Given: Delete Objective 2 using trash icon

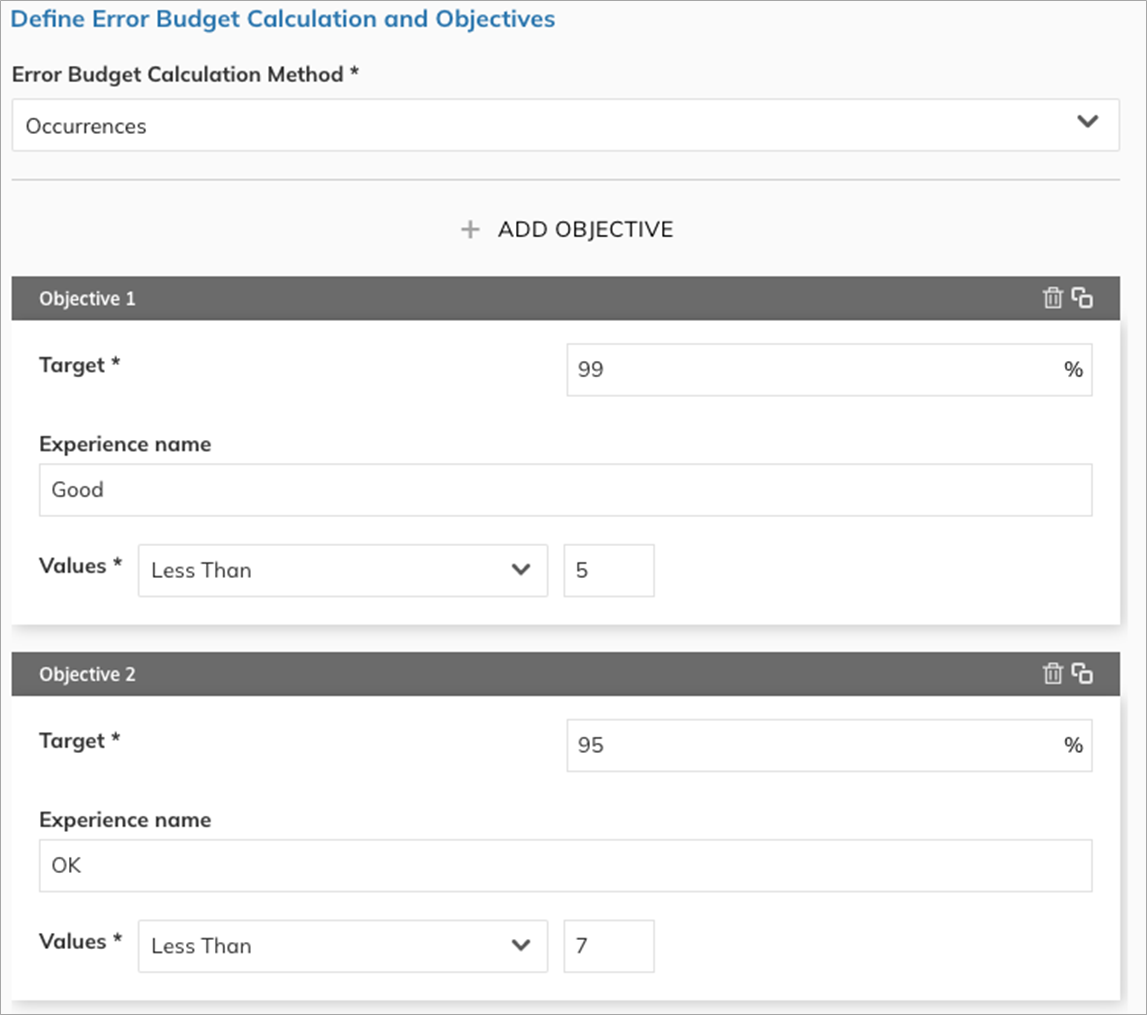Looking at the screenshot, I should click(1053, 673).
